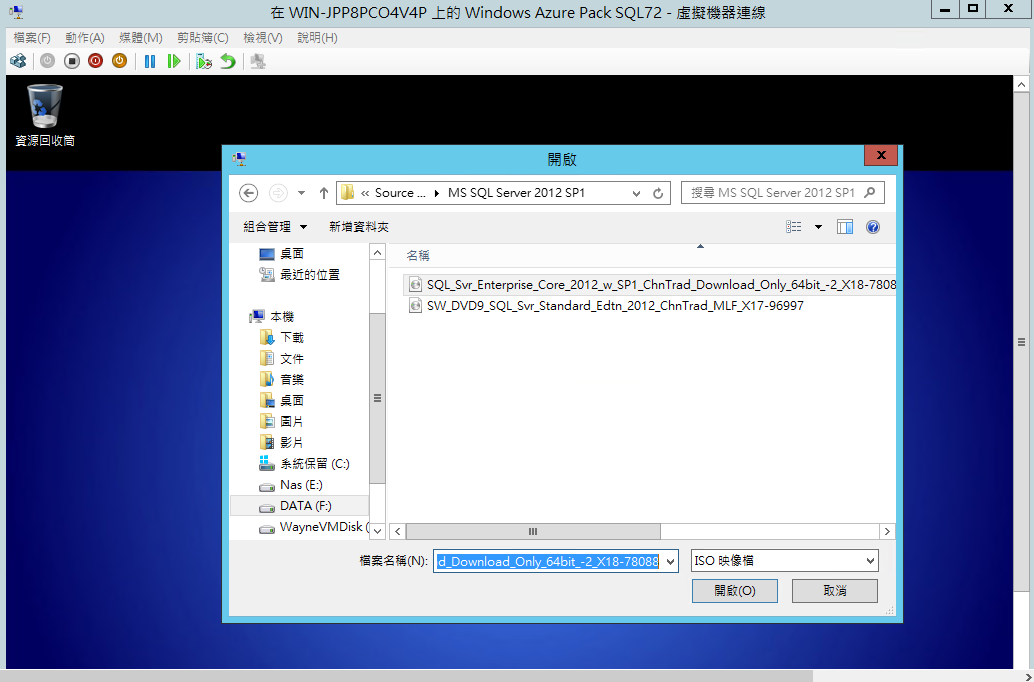Viewport: 1034px width, 682px height.
Task: Go back in the Open dialog
Action: [249, 193]
